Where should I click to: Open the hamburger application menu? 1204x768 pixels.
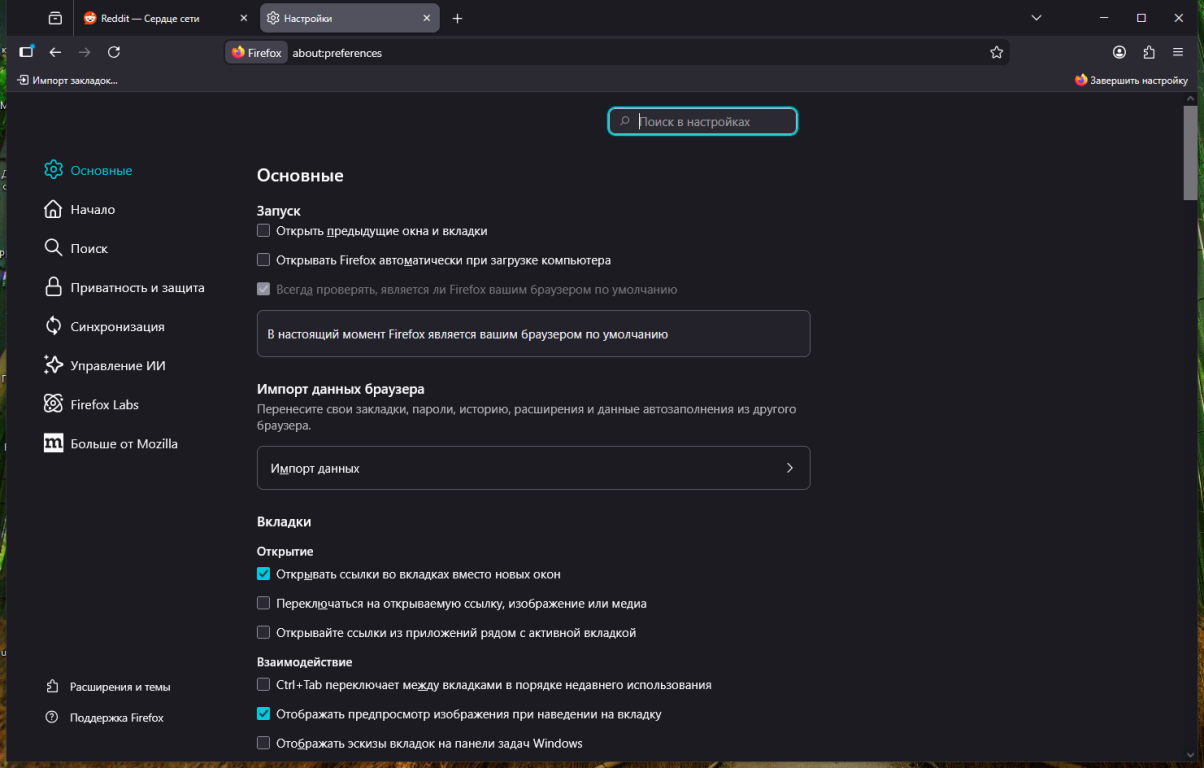(1178, 52)
